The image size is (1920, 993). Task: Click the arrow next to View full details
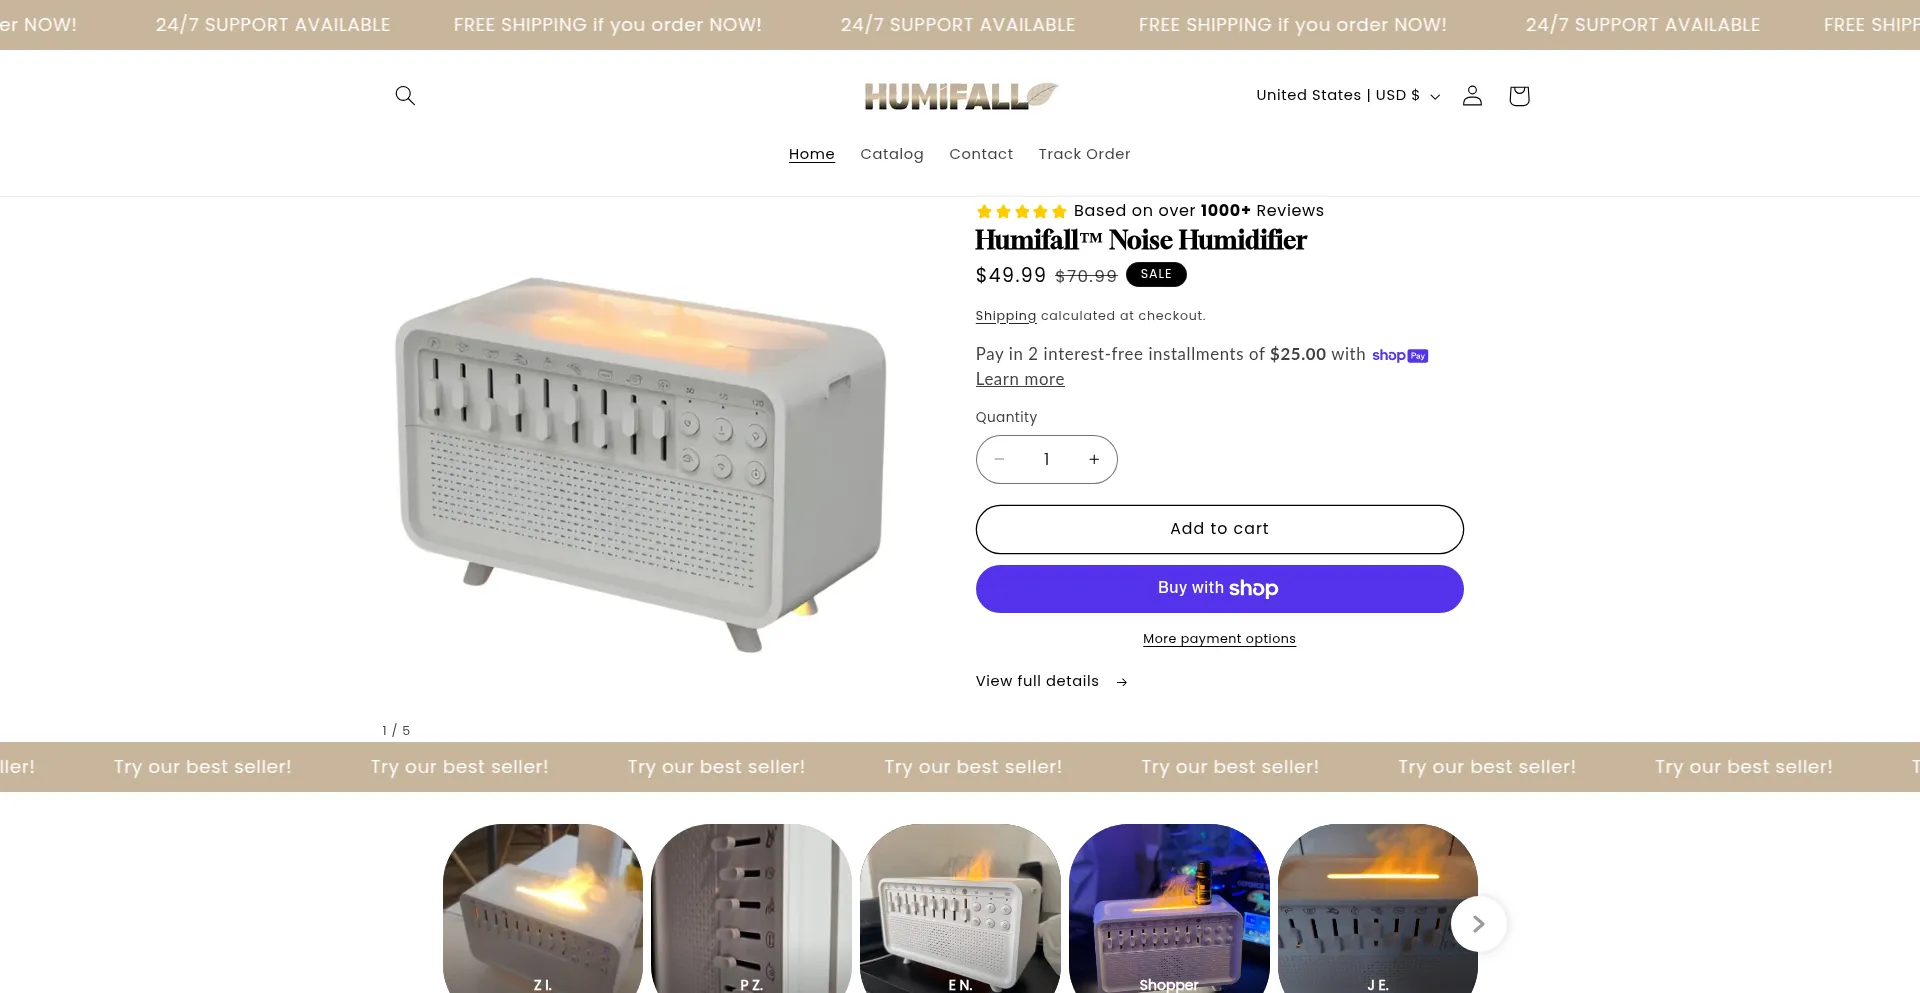click(1122, 682)
